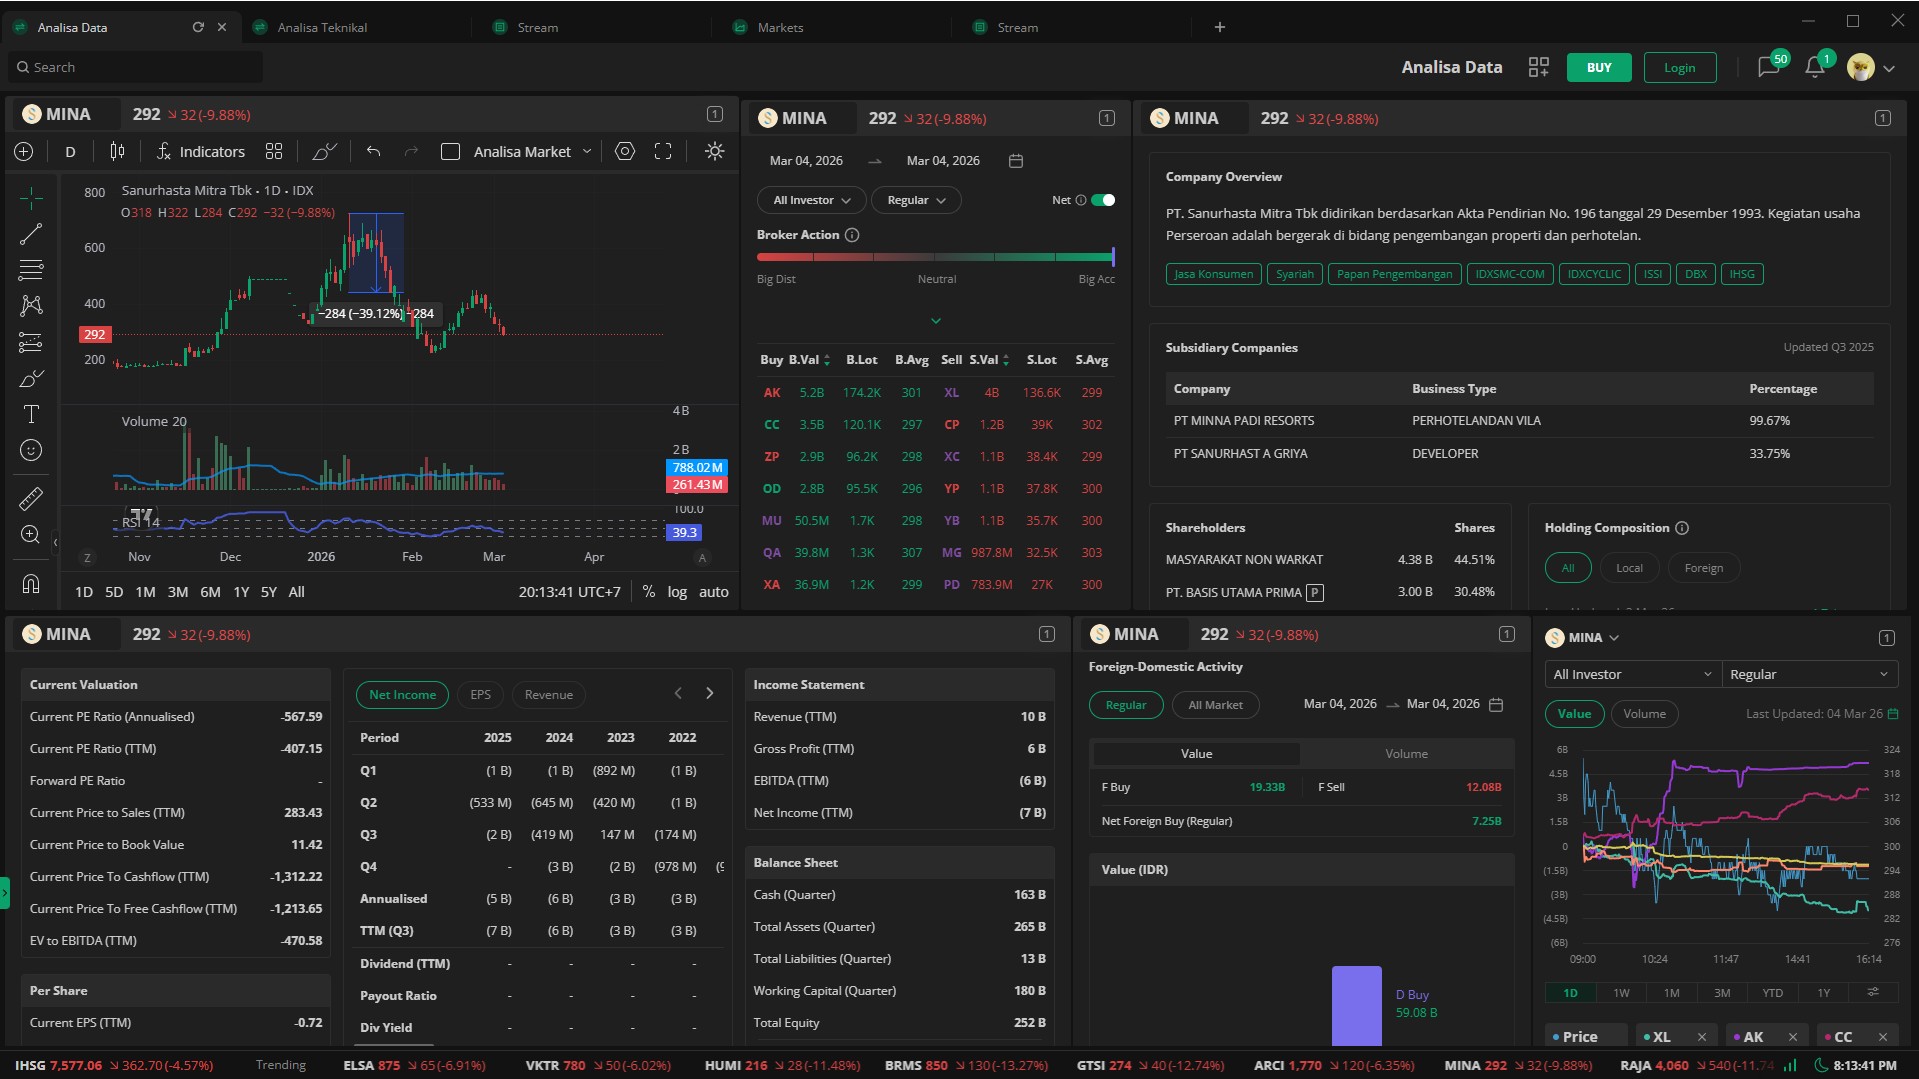Open the widget layout grid icon
This screenshot has width=1919, height=1079.
coord(1538,67)
